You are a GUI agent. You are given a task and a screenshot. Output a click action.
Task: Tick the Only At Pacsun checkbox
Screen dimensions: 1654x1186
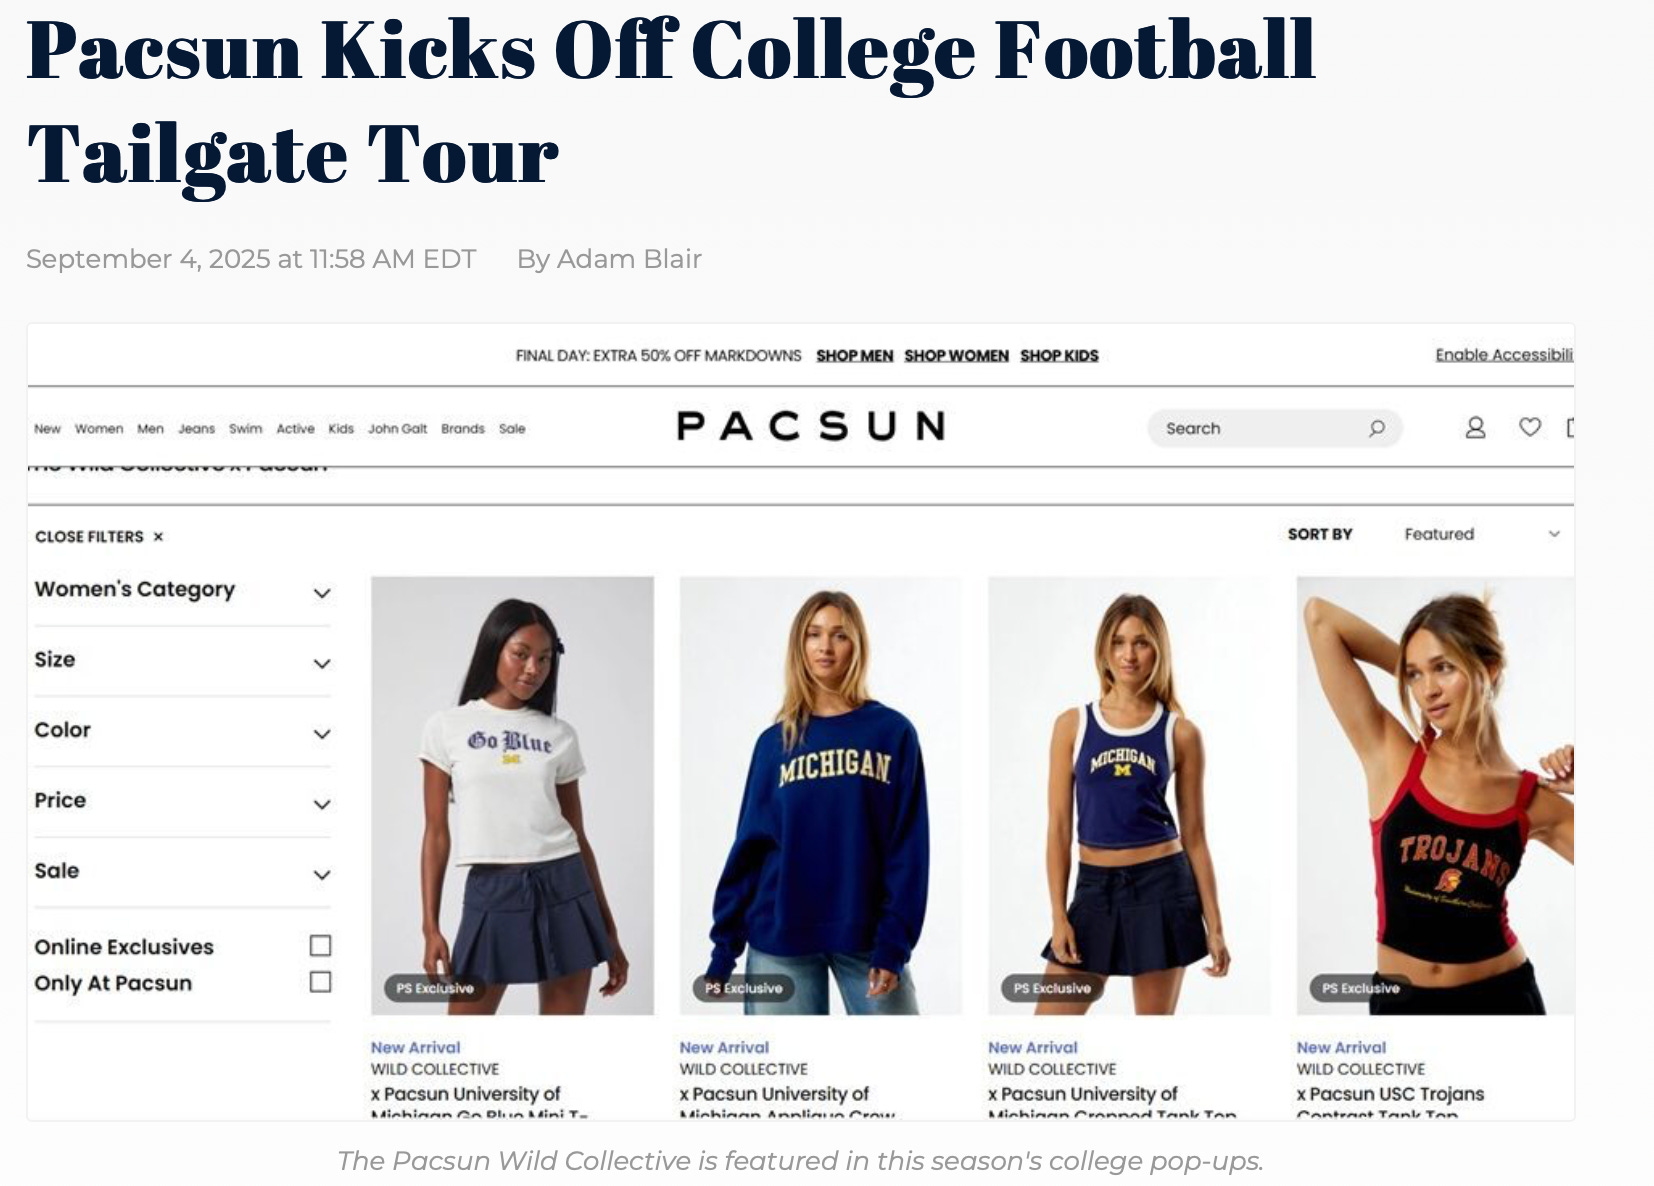[320, 982]
